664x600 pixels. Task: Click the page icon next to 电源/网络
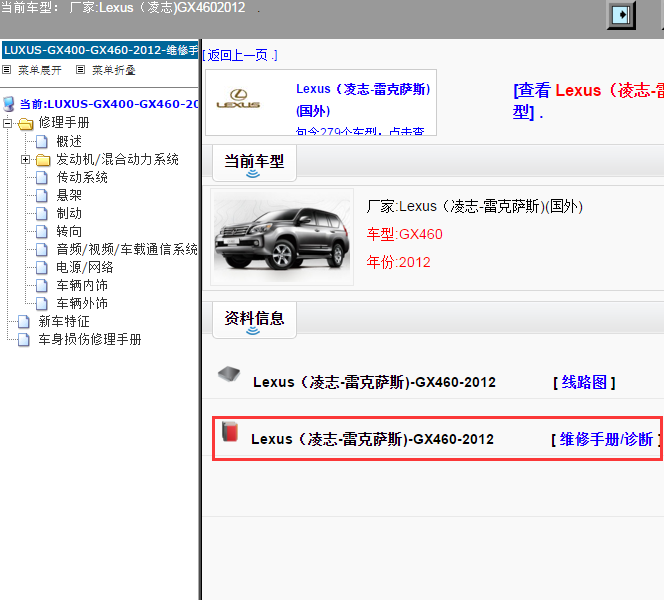coord(42,268)
